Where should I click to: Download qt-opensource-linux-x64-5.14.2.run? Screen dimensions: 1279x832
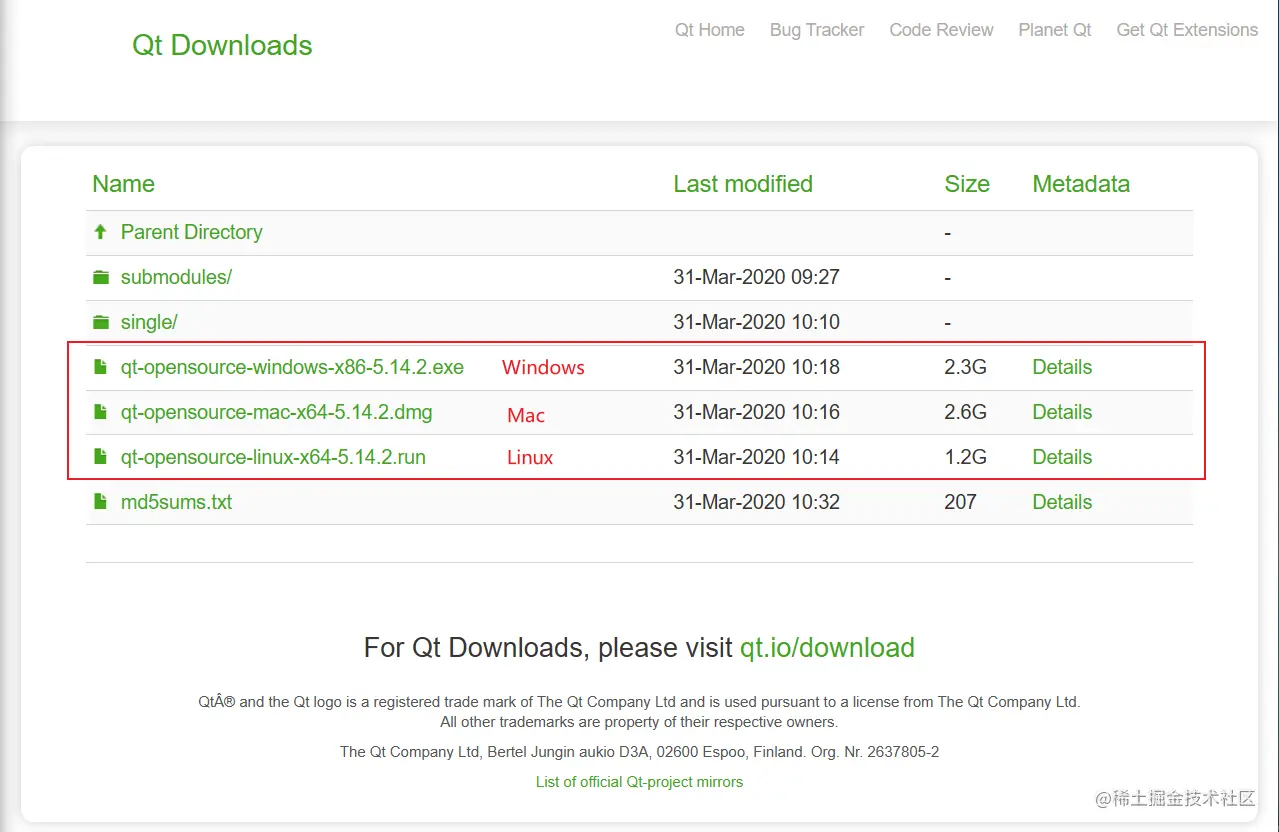pyautogui.click(x=273, y=457)
